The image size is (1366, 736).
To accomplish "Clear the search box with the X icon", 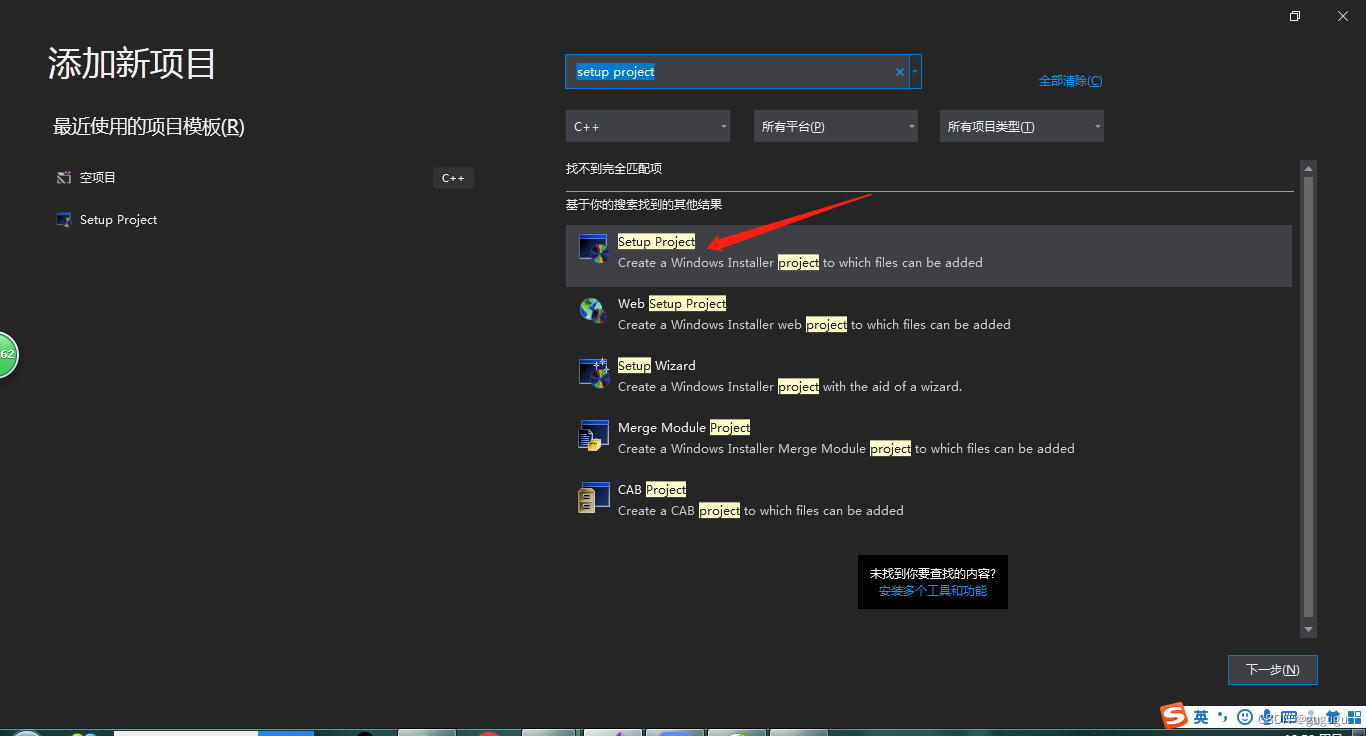I will tap(899, 72).
